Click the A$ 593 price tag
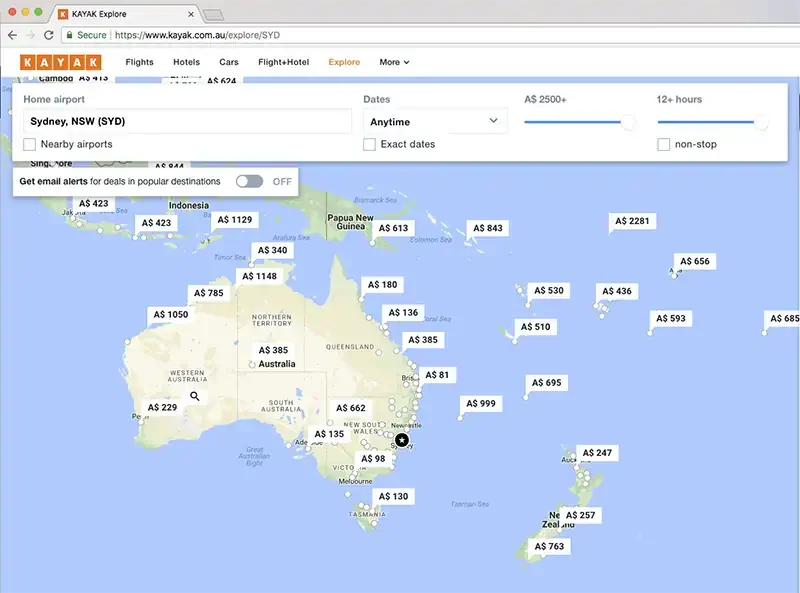The width and height of the screenshot is (800, 593). (x=670, y=318)
